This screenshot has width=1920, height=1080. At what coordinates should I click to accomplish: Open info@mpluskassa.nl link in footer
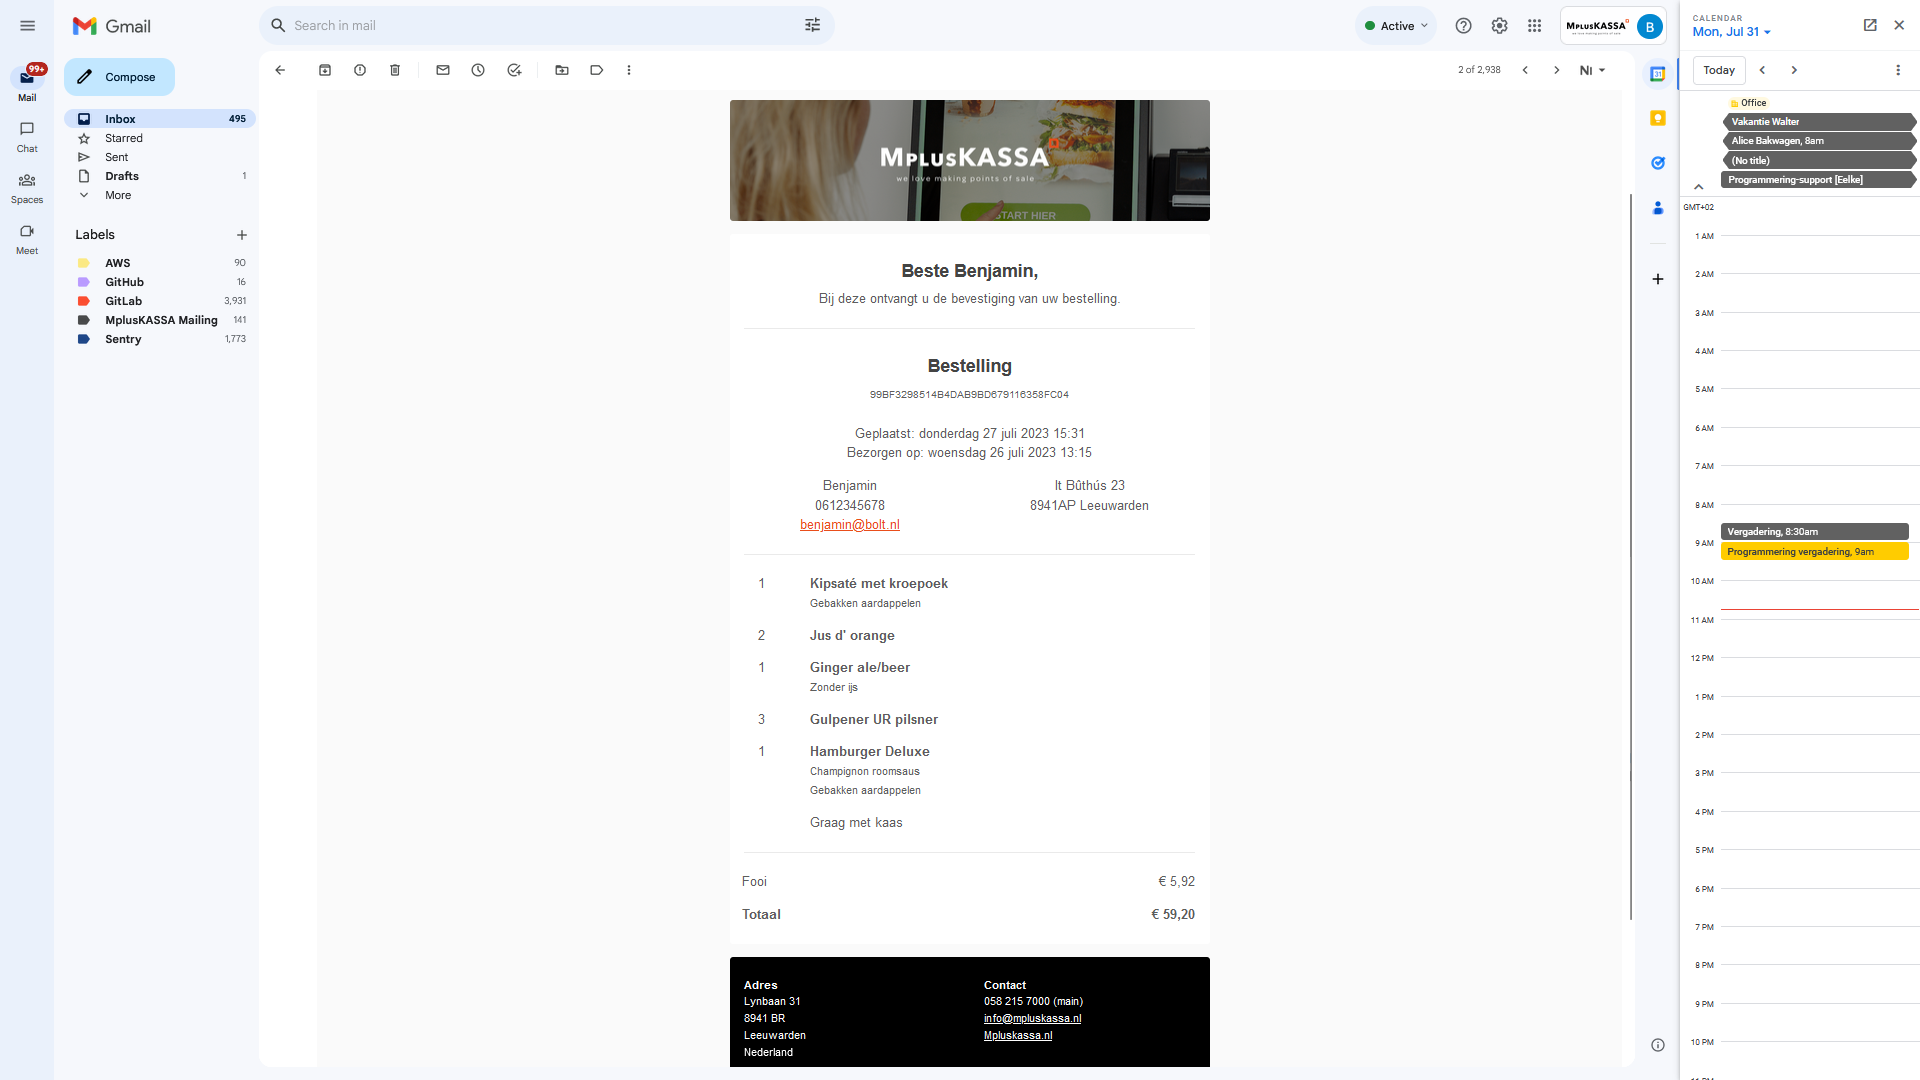[x=1032, y=1019]
